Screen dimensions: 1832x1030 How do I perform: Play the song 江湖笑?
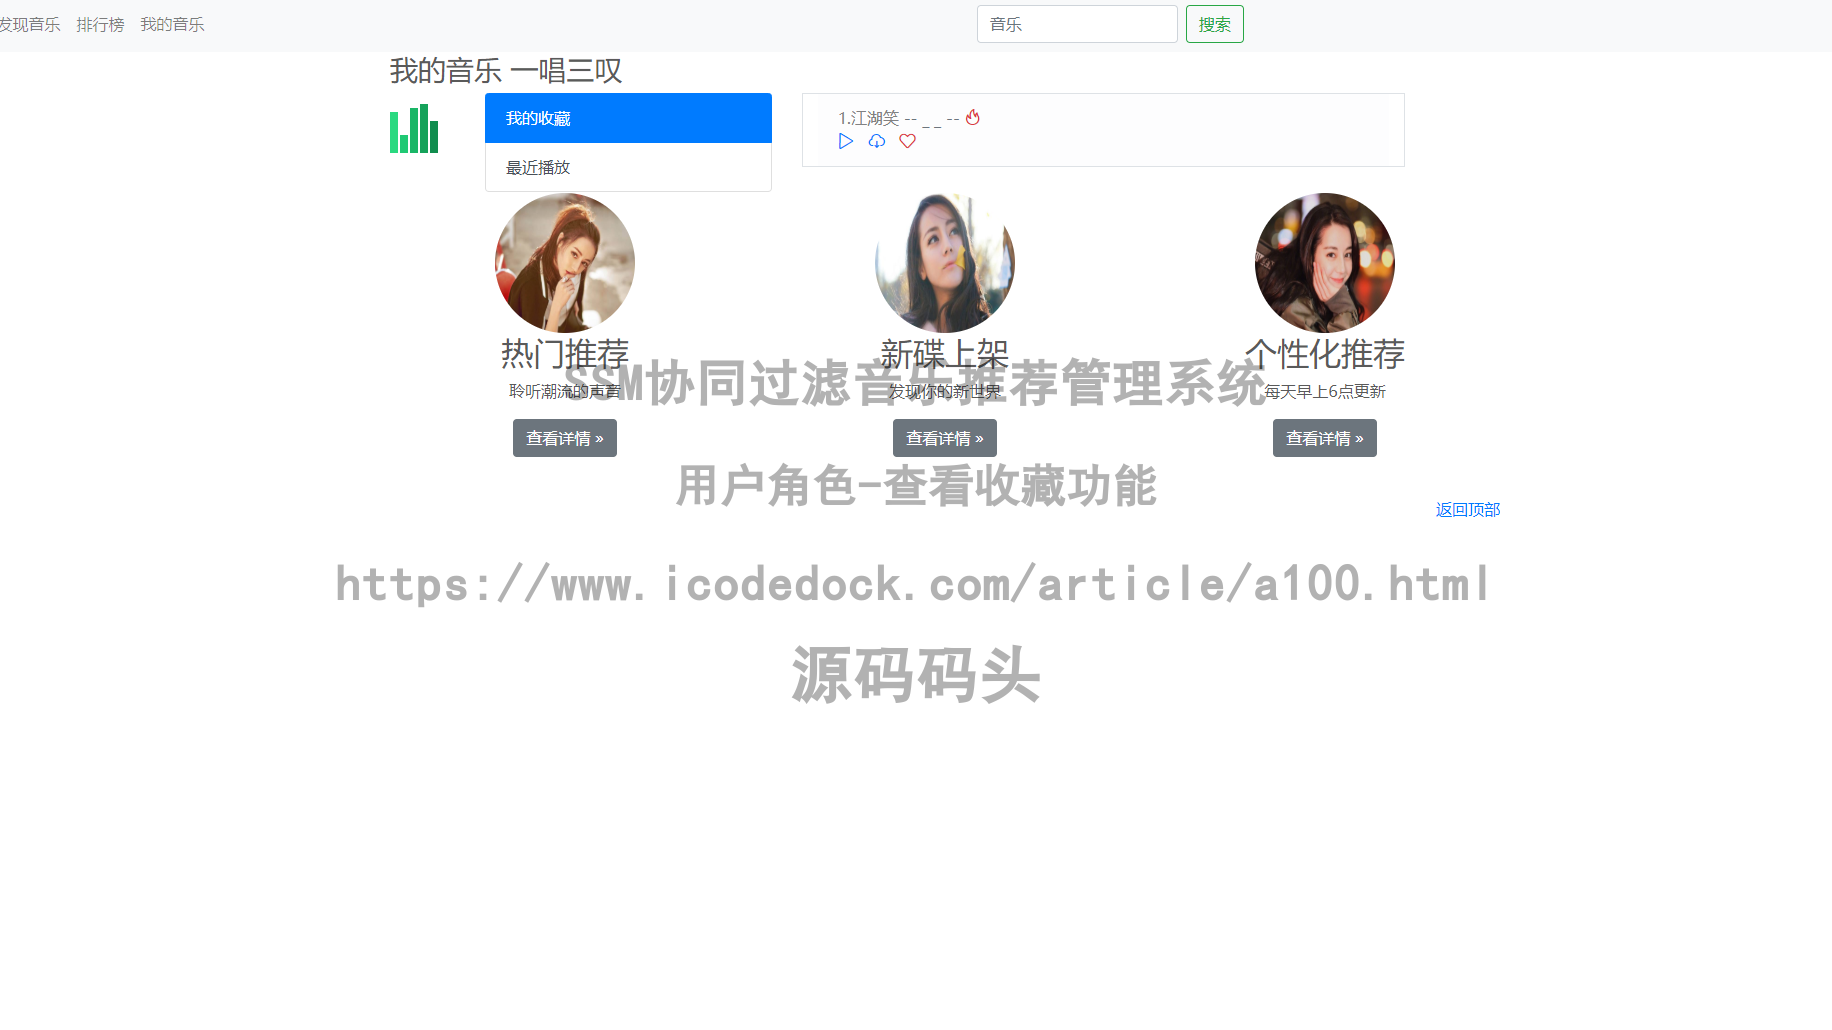(846, 141)
